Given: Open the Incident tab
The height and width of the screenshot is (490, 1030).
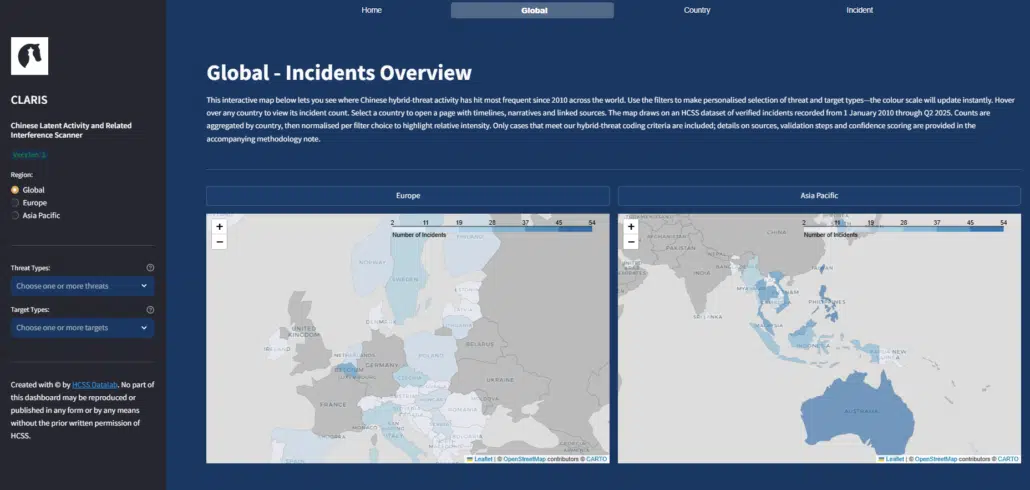Looking at the screenshot, I should coord(859,10).
